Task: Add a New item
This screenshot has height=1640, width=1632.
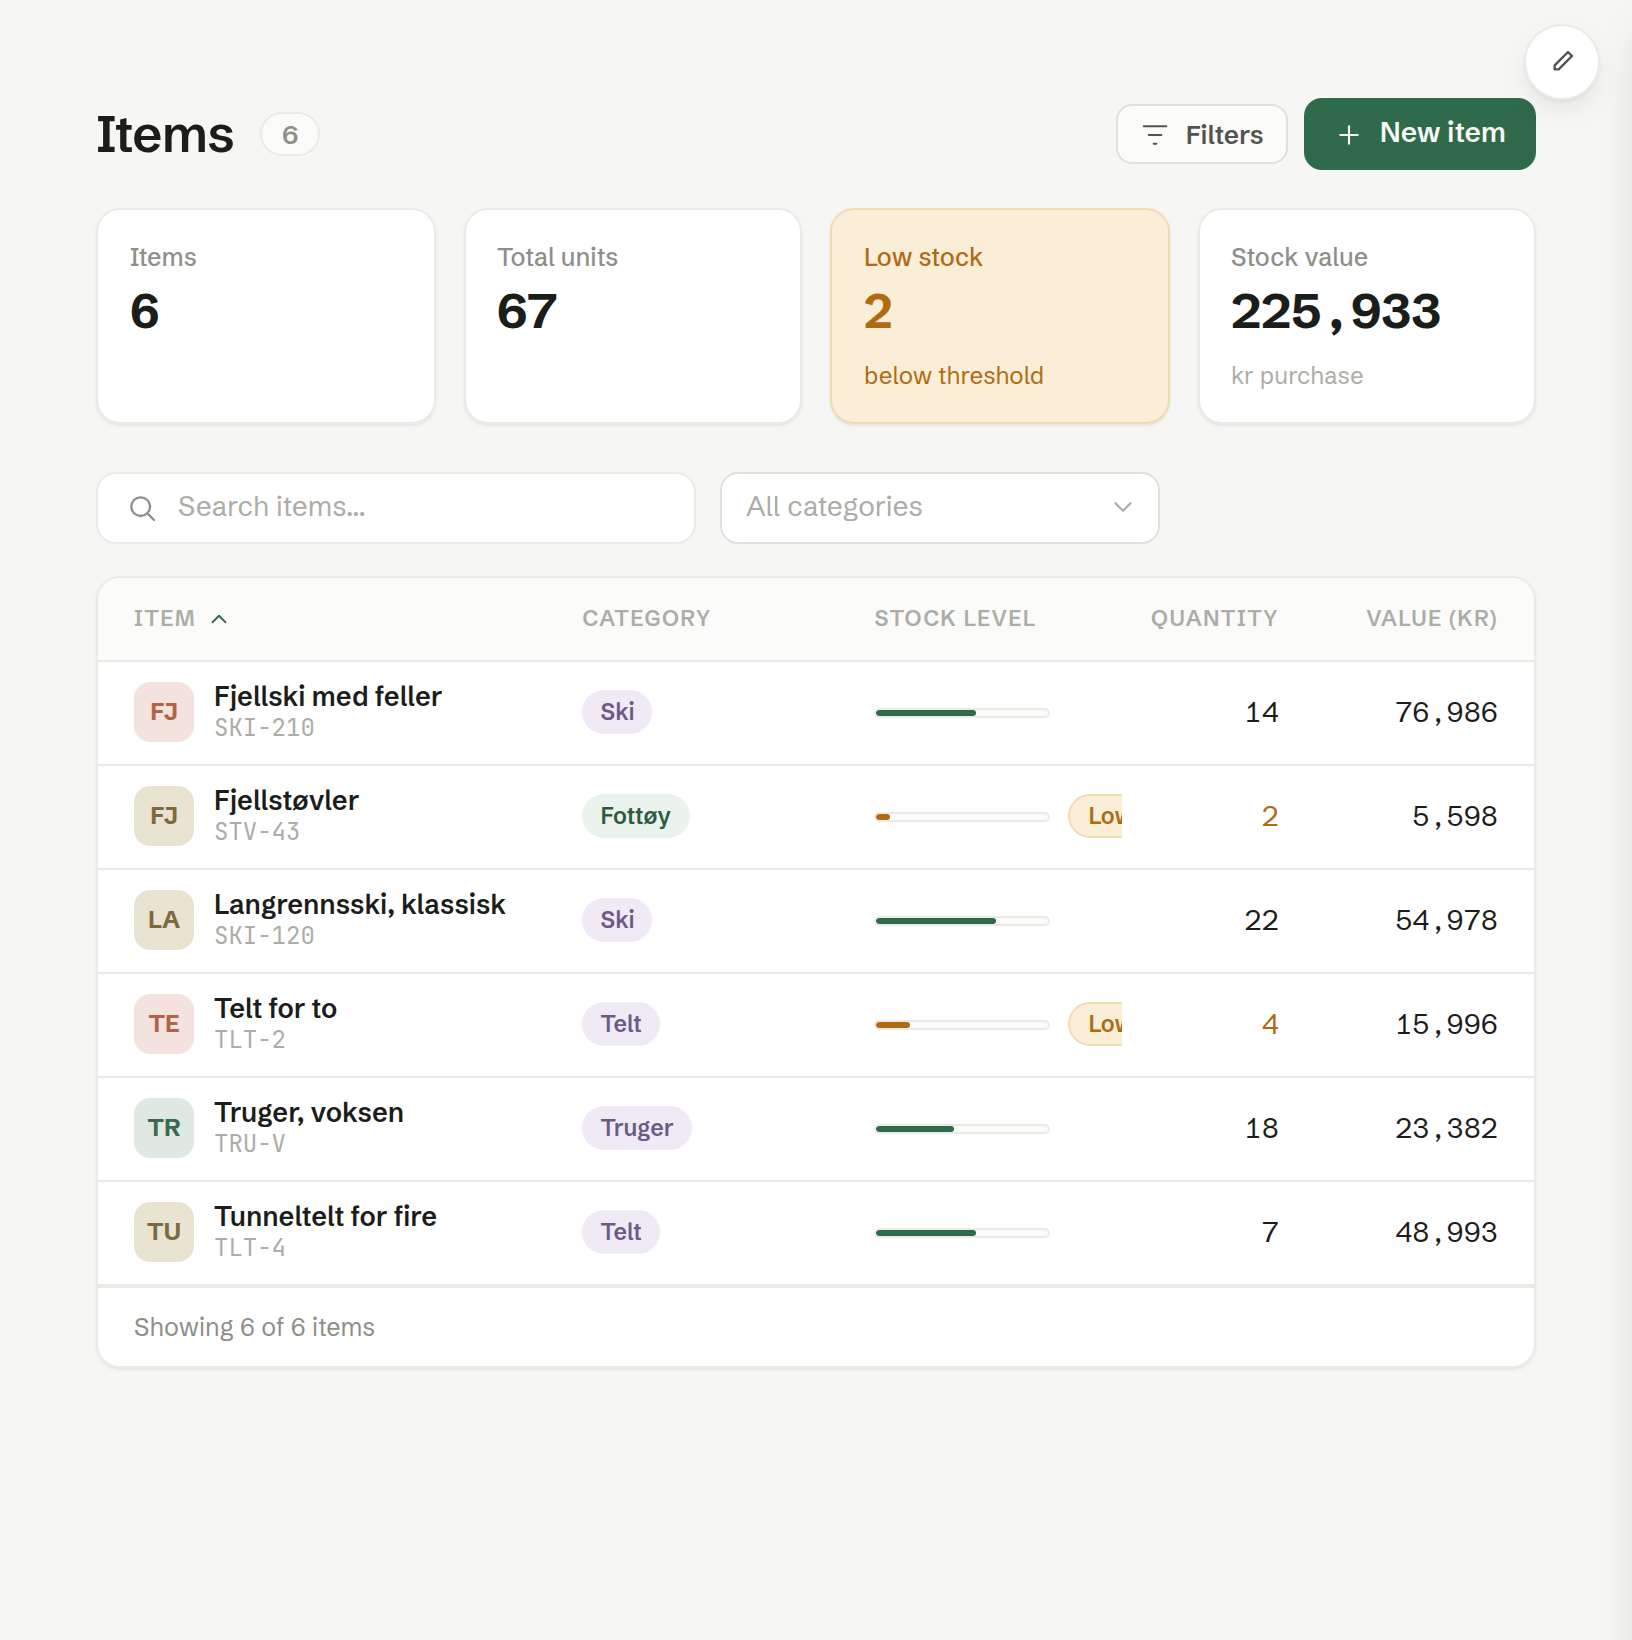Action: [x=1419, y=134]
